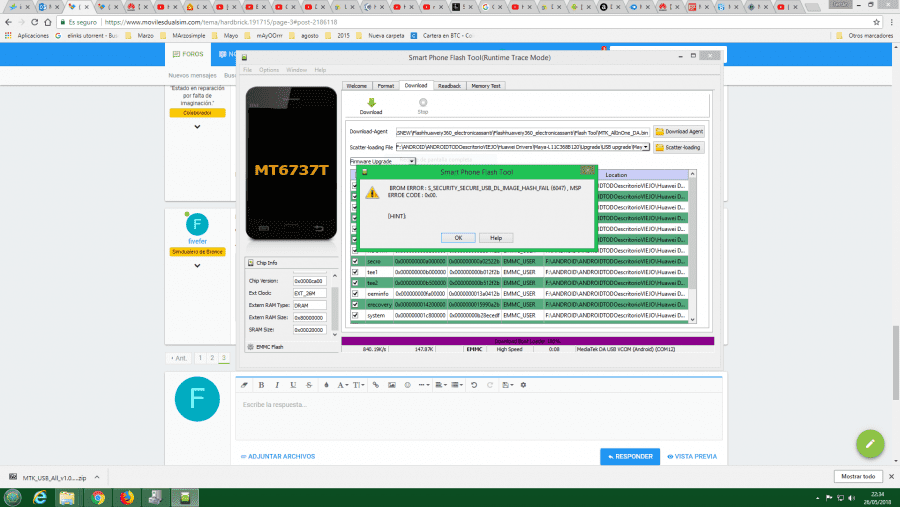Click the Chip Info panel scrollbar

coord(335,304)
